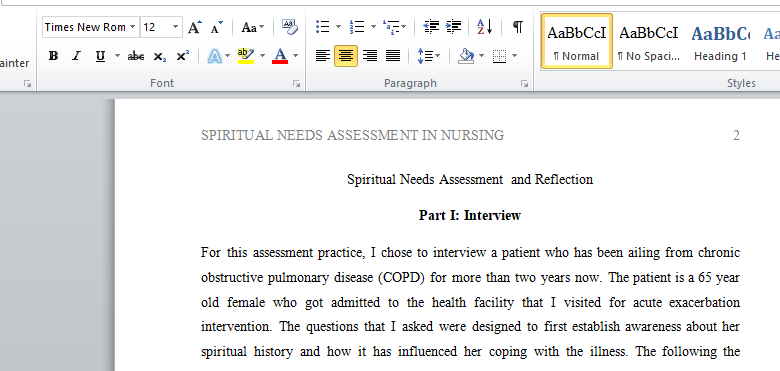
Task: Select the No Spacing style
Action: 649,41
